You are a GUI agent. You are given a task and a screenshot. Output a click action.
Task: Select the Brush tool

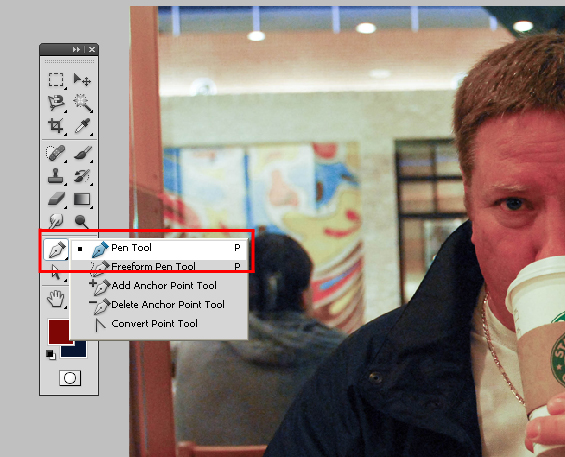pos(82,153)
